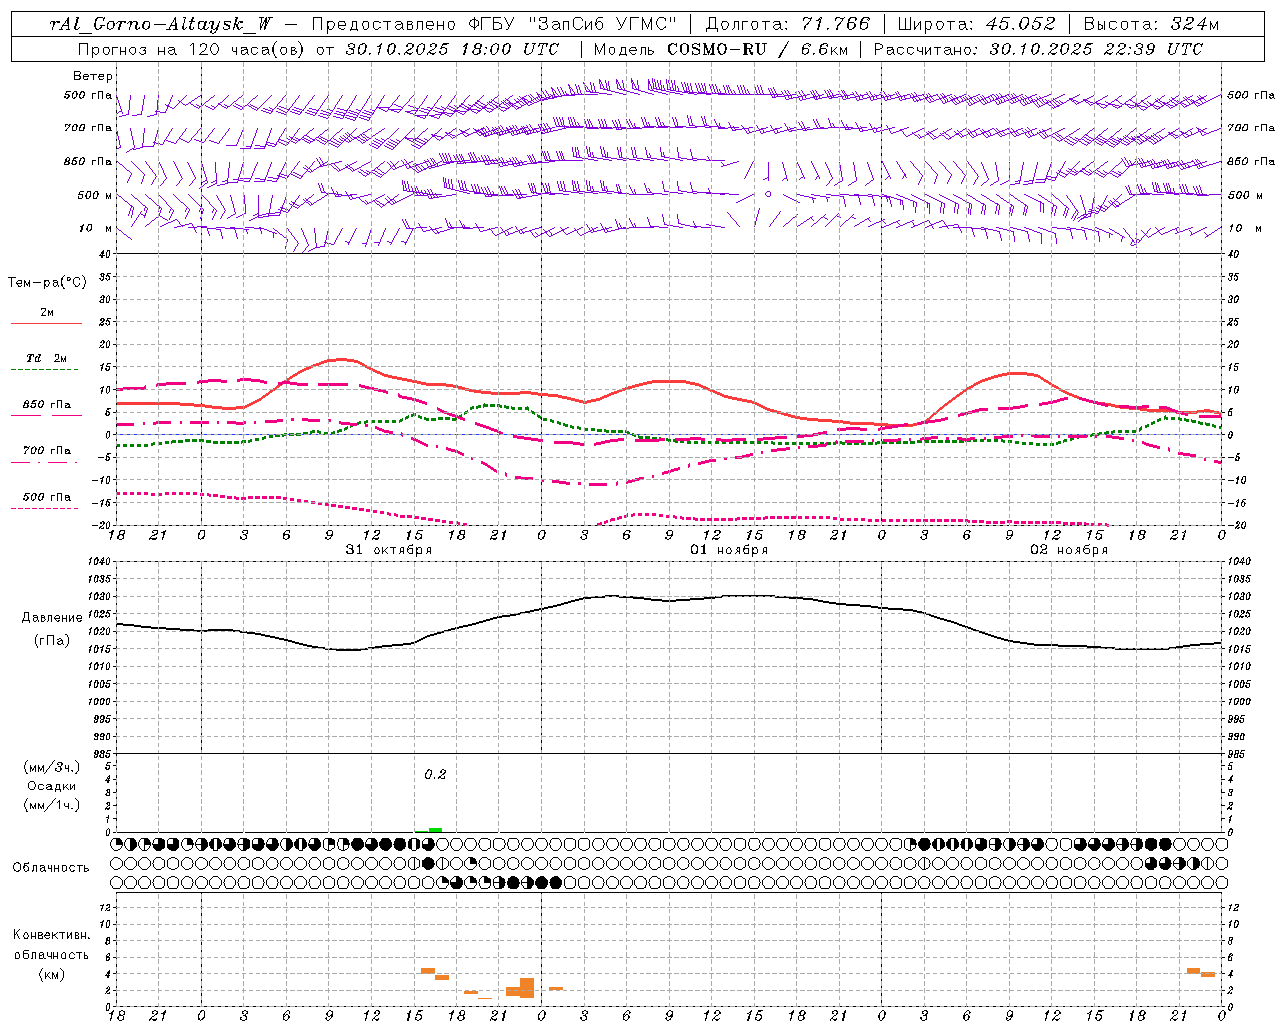Screen dimensions: 1280x1024
Task: Click the date label 31 октября
Action: [389, 550]
